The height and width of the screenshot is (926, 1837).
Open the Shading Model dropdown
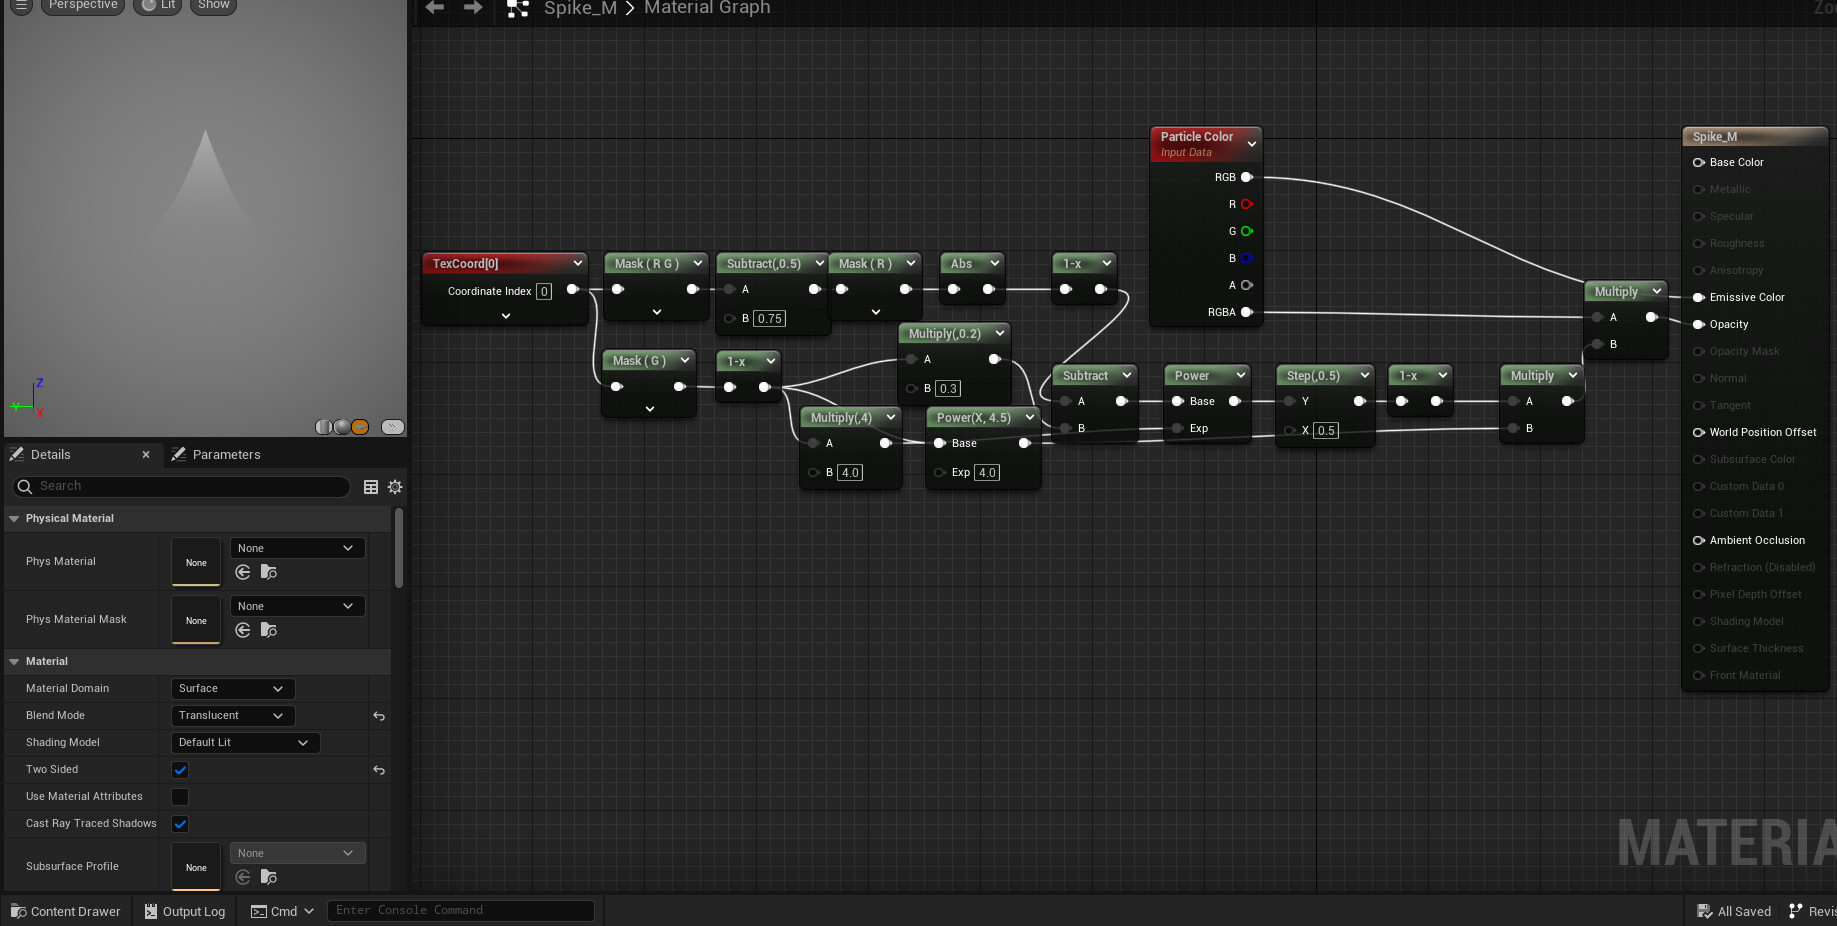[245, 743]
